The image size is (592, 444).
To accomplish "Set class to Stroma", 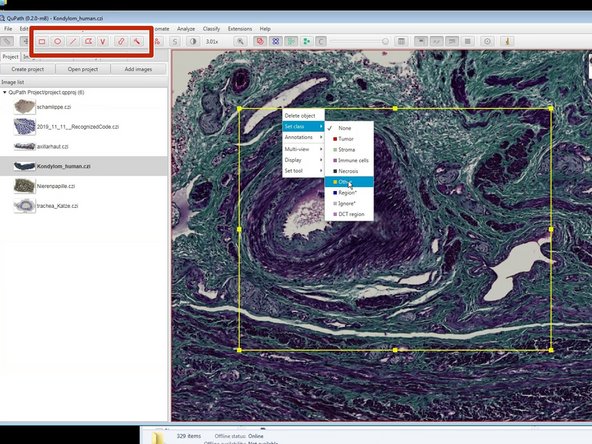I will 349,150.
